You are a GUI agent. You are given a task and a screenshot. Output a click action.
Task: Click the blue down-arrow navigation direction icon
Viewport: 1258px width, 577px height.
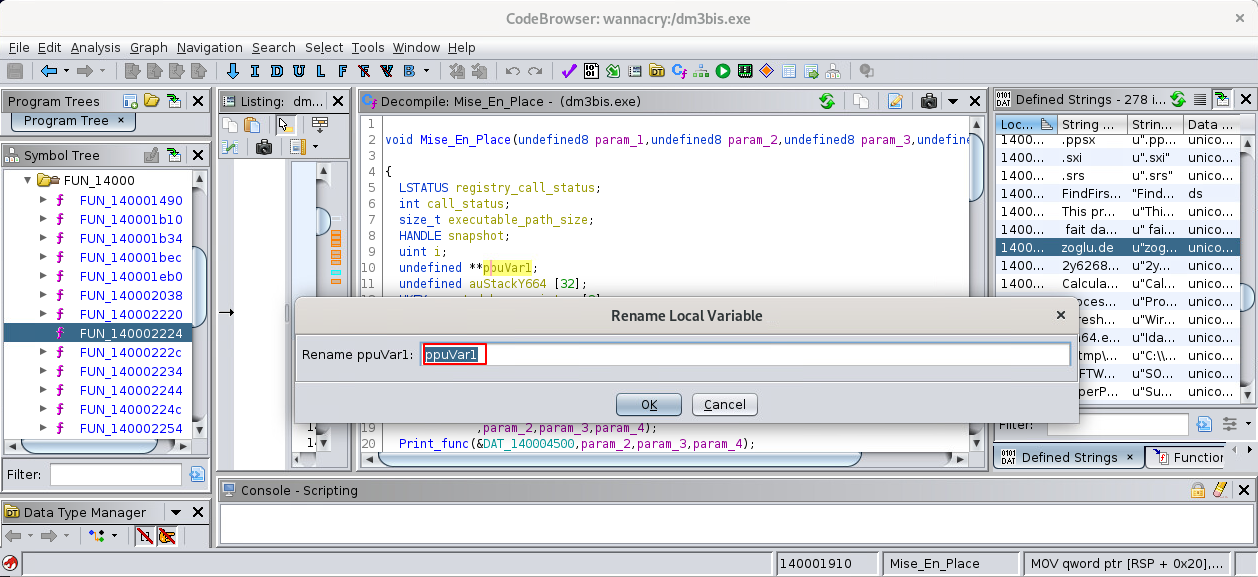click(x=233, y=71)
